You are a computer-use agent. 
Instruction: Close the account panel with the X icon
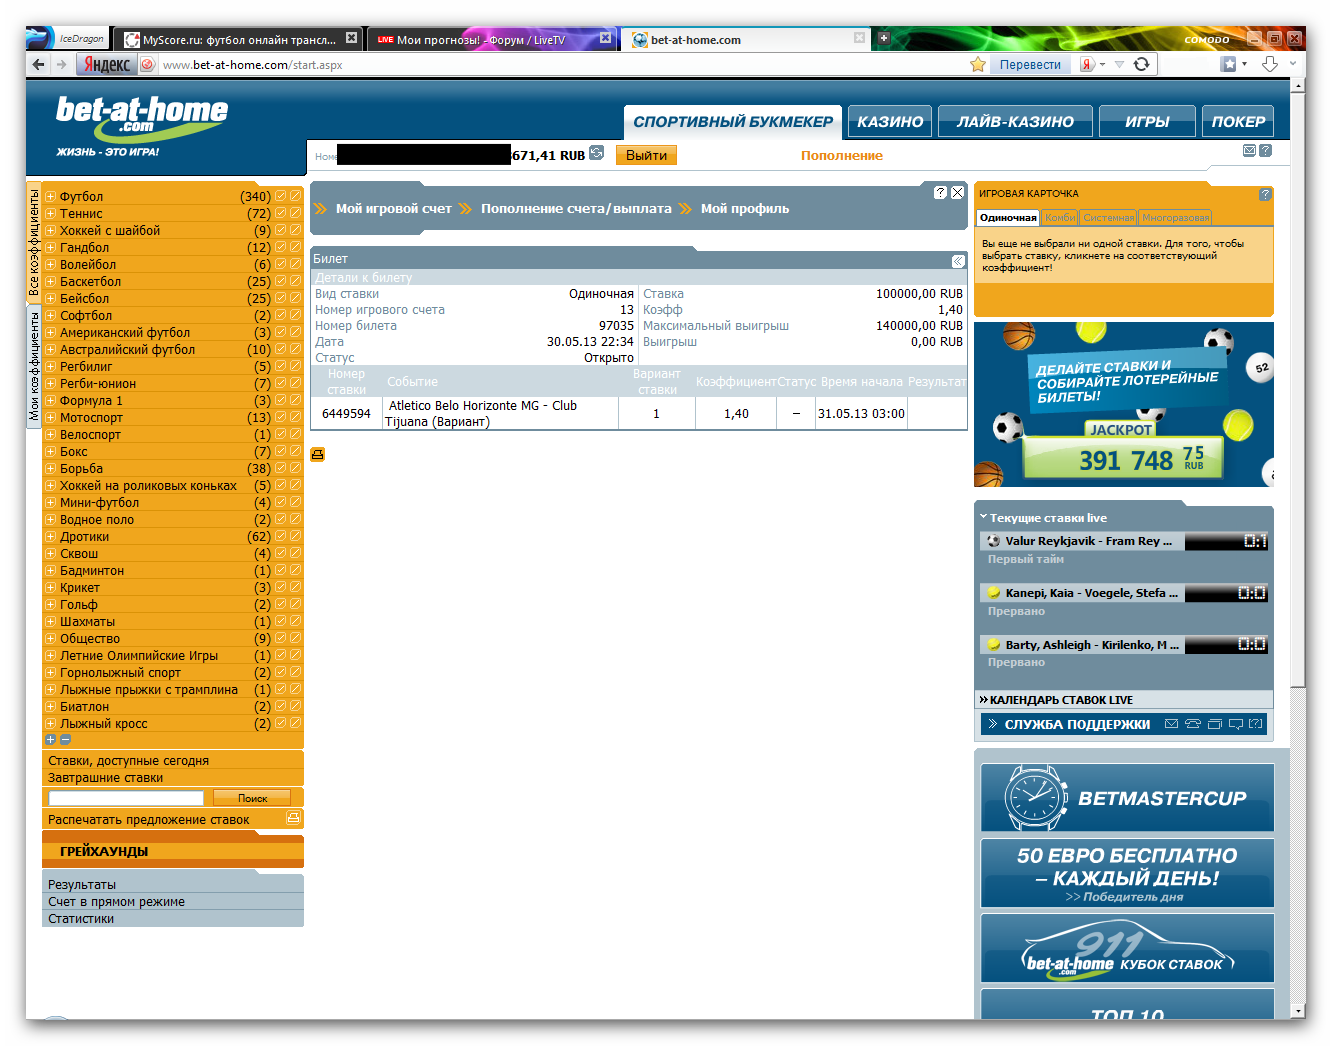pyautogui.click(x=957, y=192)
